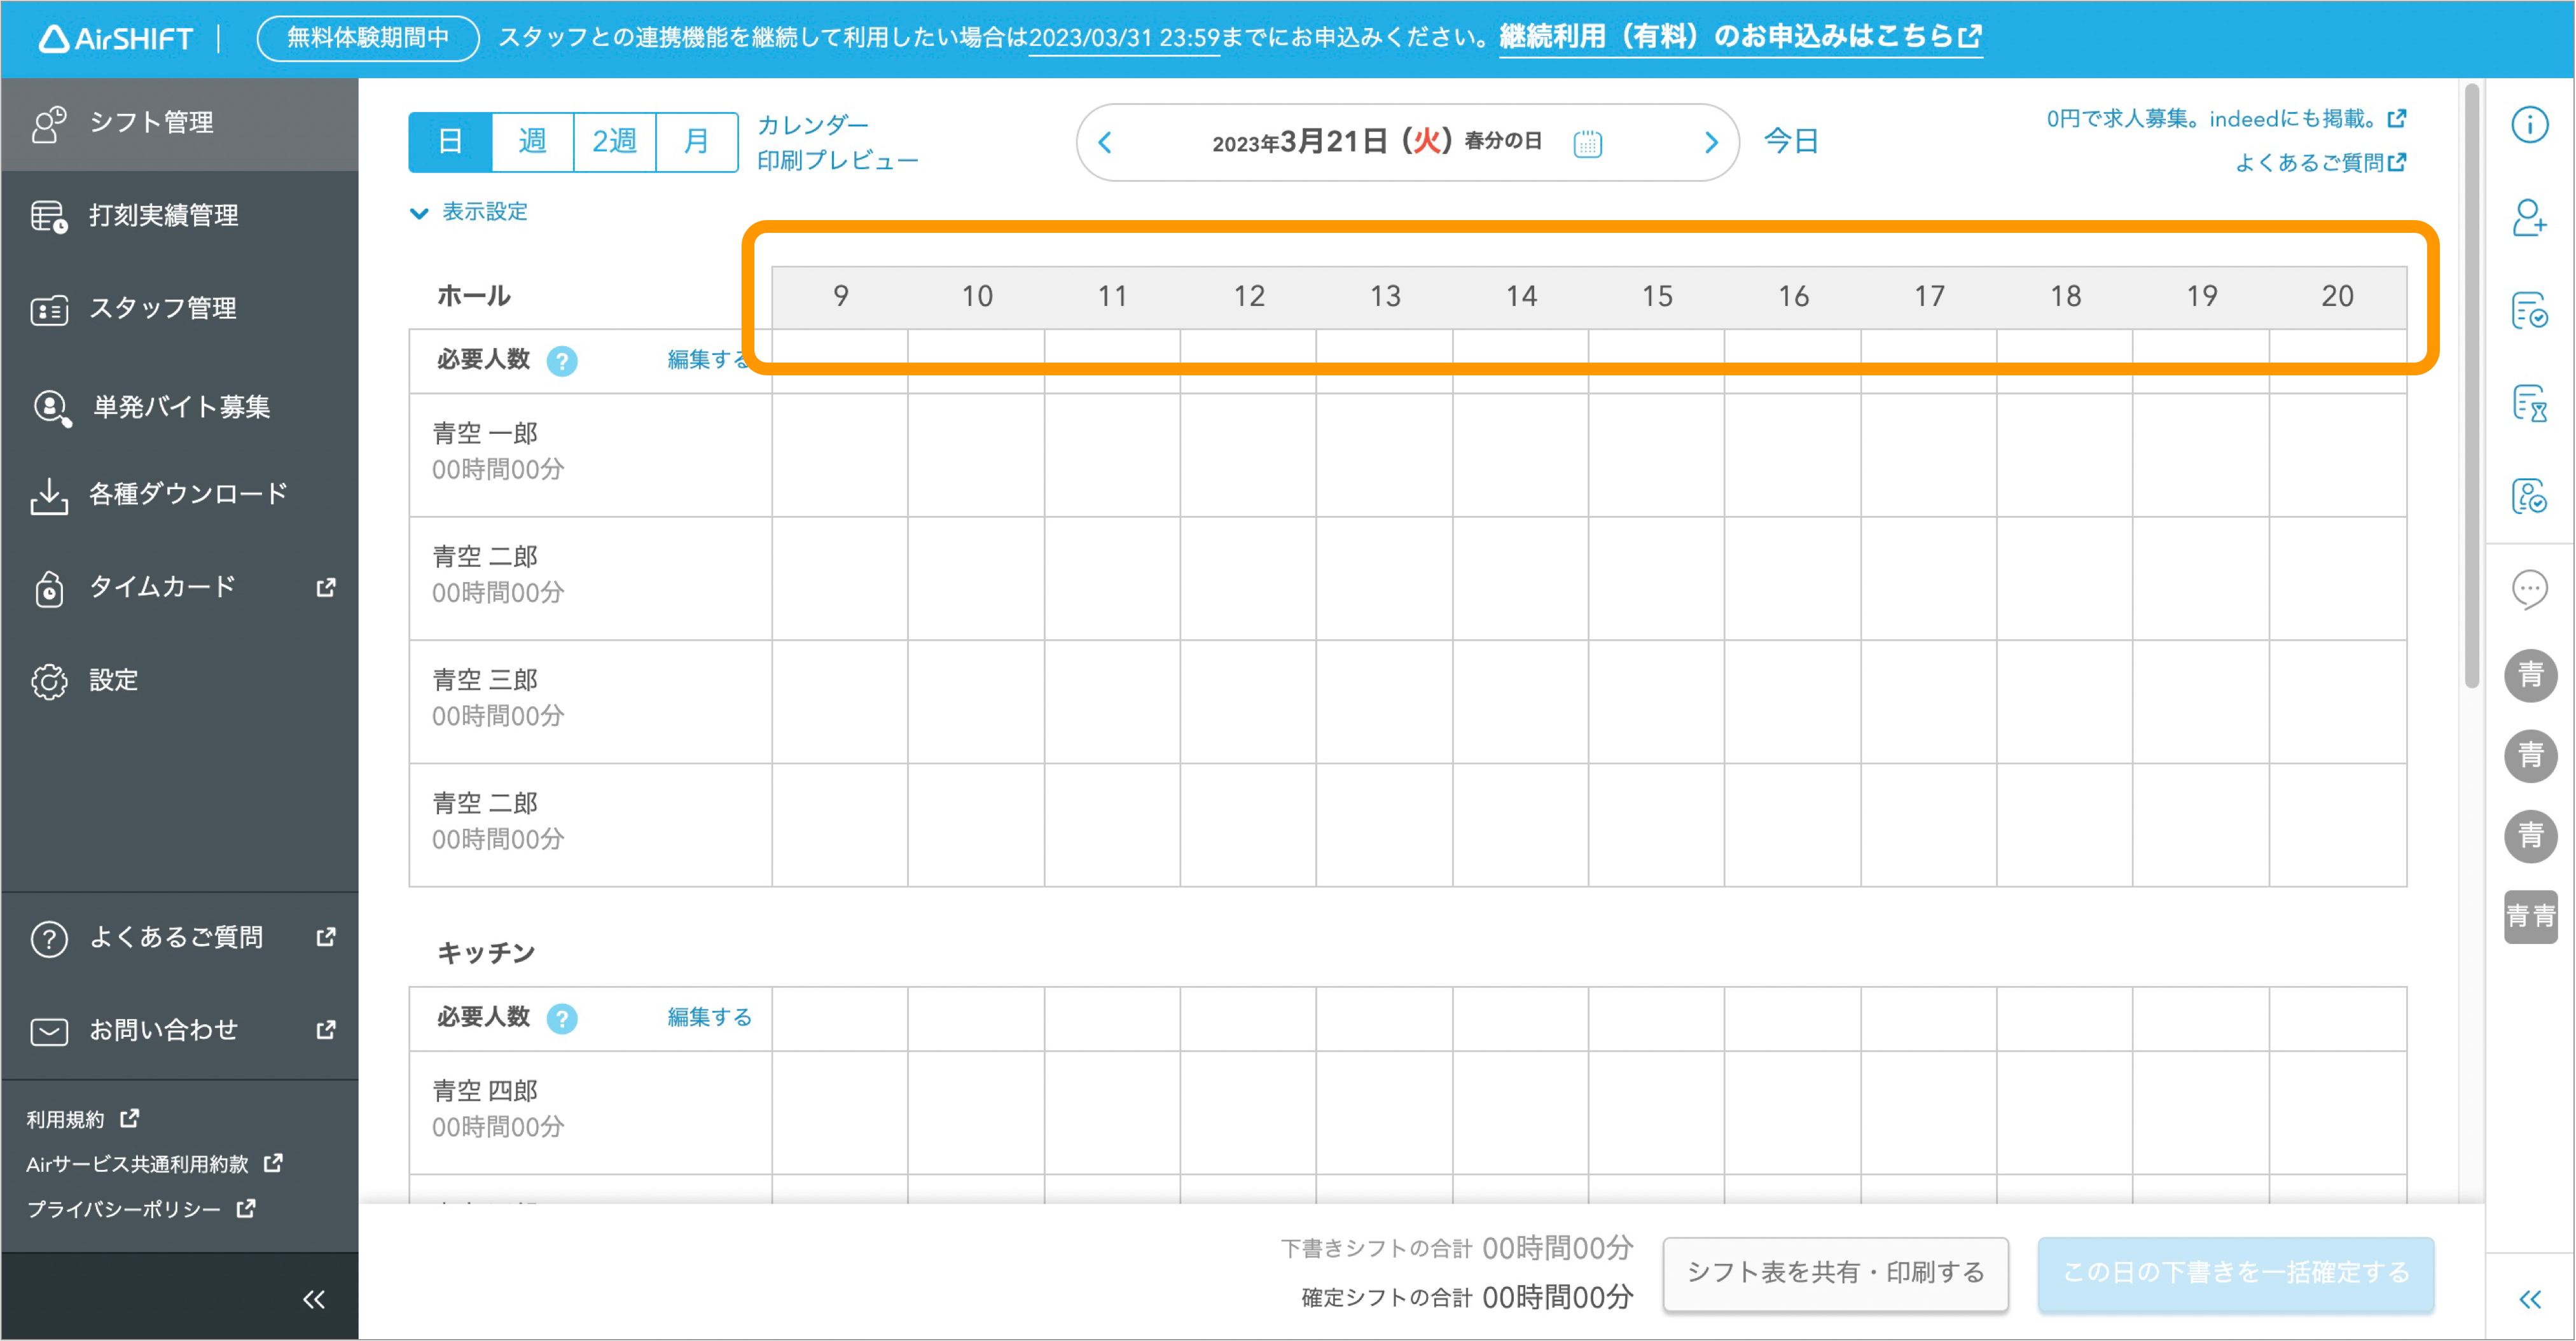Click キッチン 必要人数 help icon
This screenshot has height=1341, width=2576.
click(x=562, y=1019)
